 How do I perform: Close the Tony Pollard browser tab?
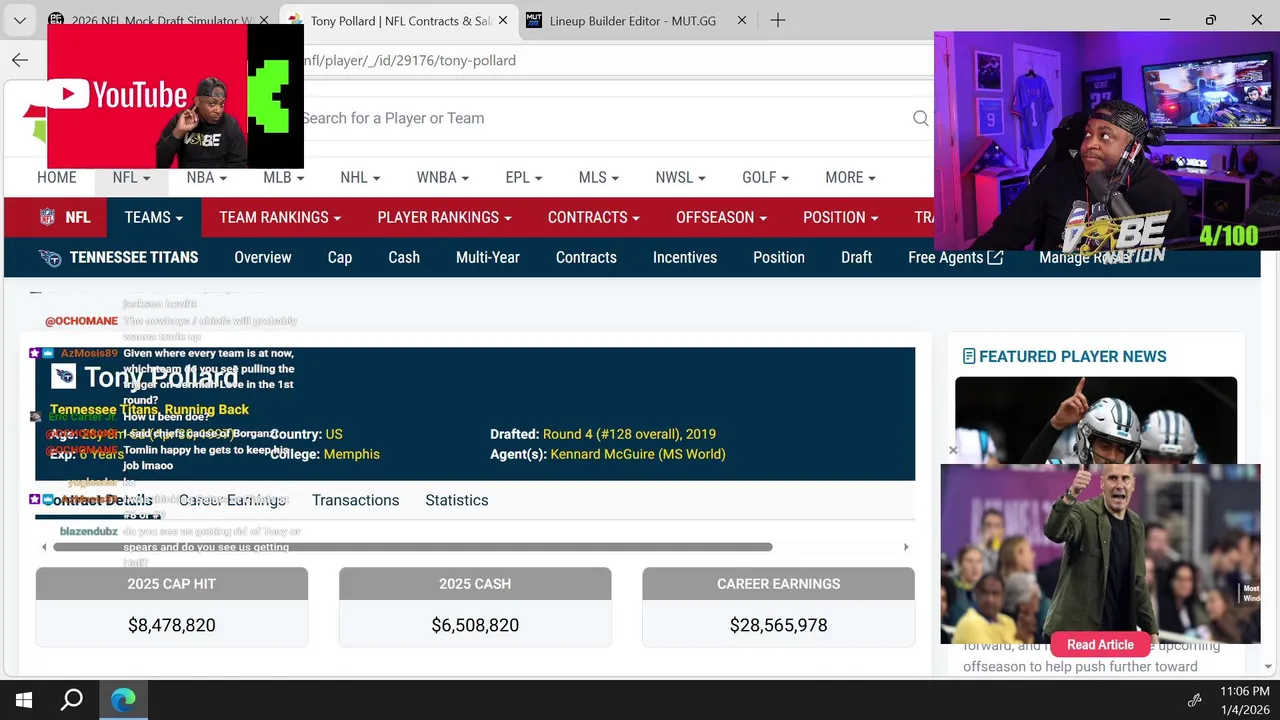[502, 20]
